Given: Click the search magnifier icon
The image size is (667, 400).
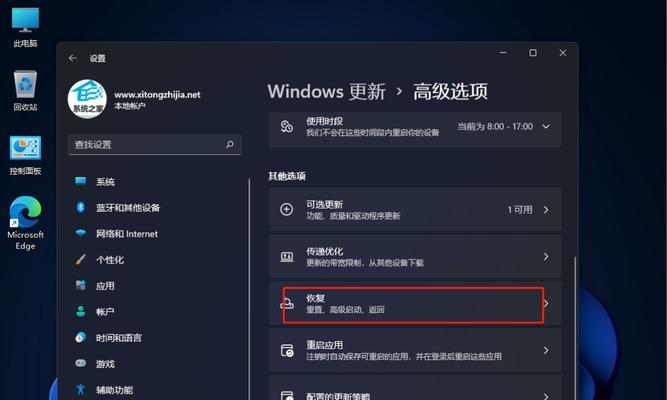Looking at the screenshot, I should (x=230, y=145).
